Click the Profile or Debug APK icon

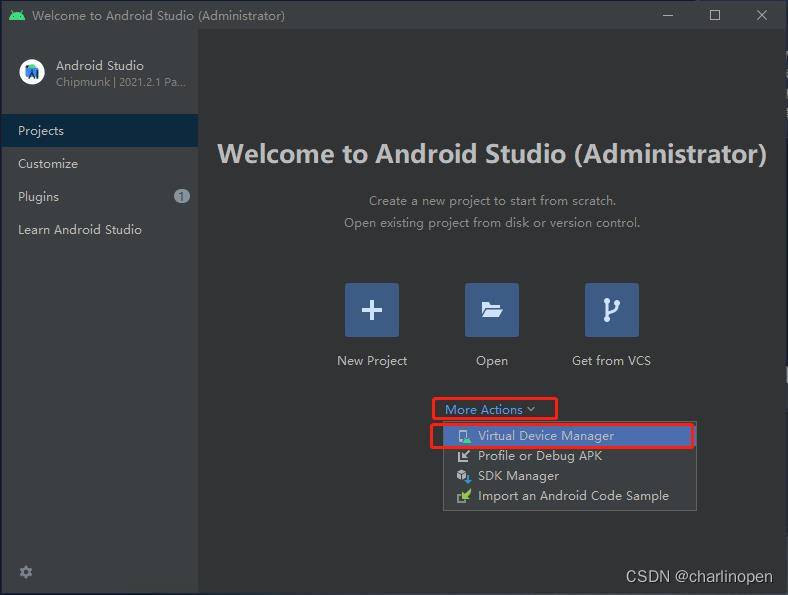pyautogui.click(x=463, y=456)
